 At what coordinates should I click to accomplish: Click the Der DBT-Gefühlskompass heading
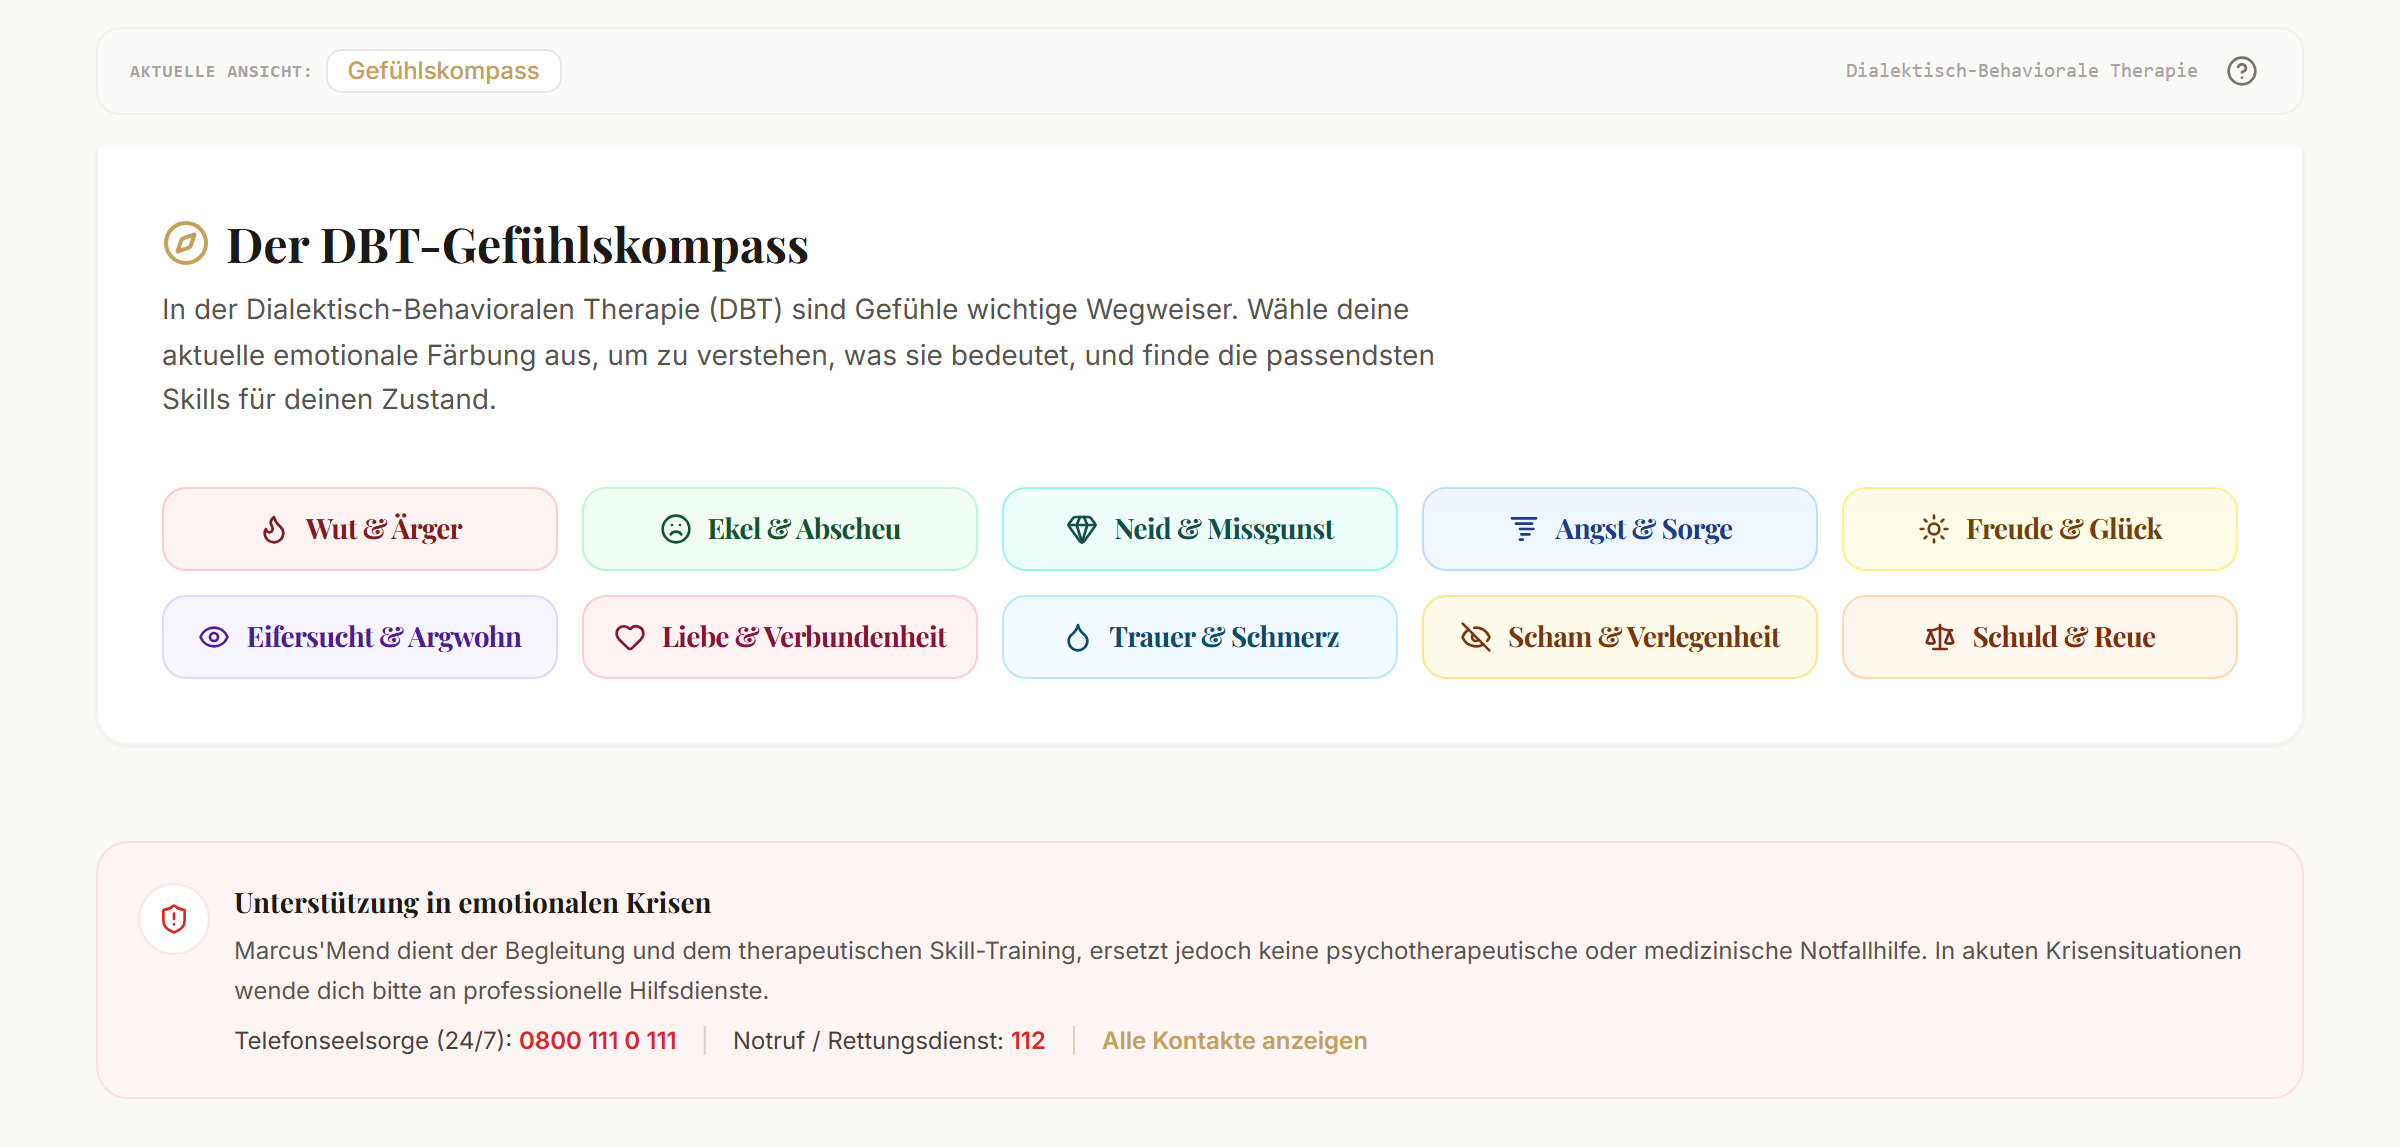(x=517, y=245)
